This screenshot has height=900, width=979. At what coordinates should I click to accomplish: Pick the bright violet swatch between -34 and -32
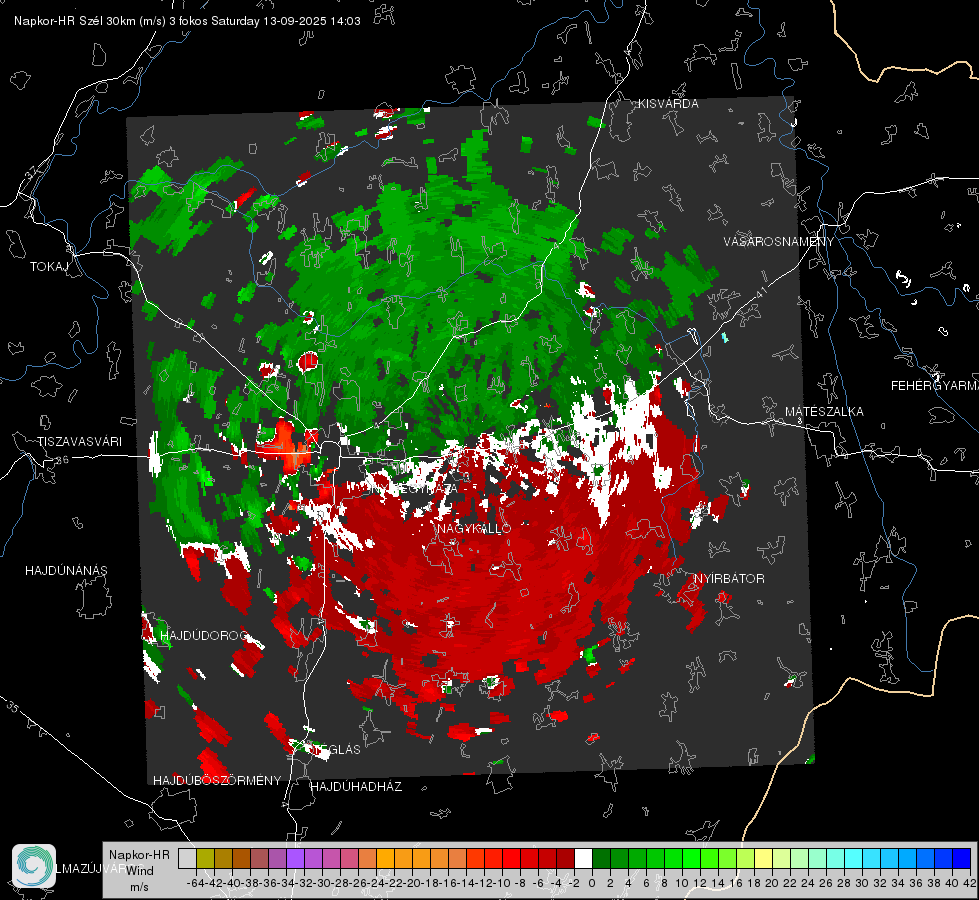pos(295,858)
